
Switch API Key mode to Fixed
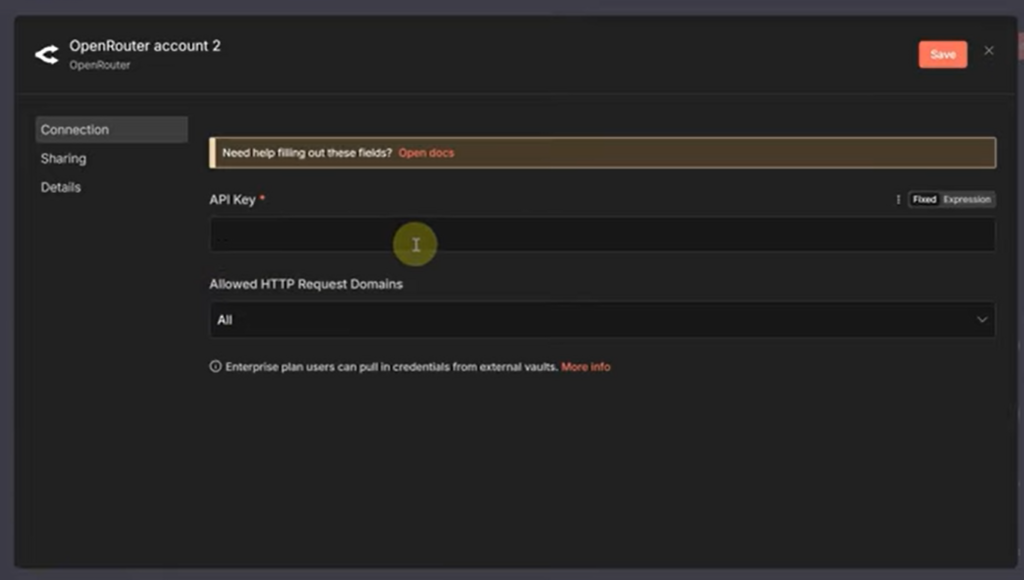[924, 200]
